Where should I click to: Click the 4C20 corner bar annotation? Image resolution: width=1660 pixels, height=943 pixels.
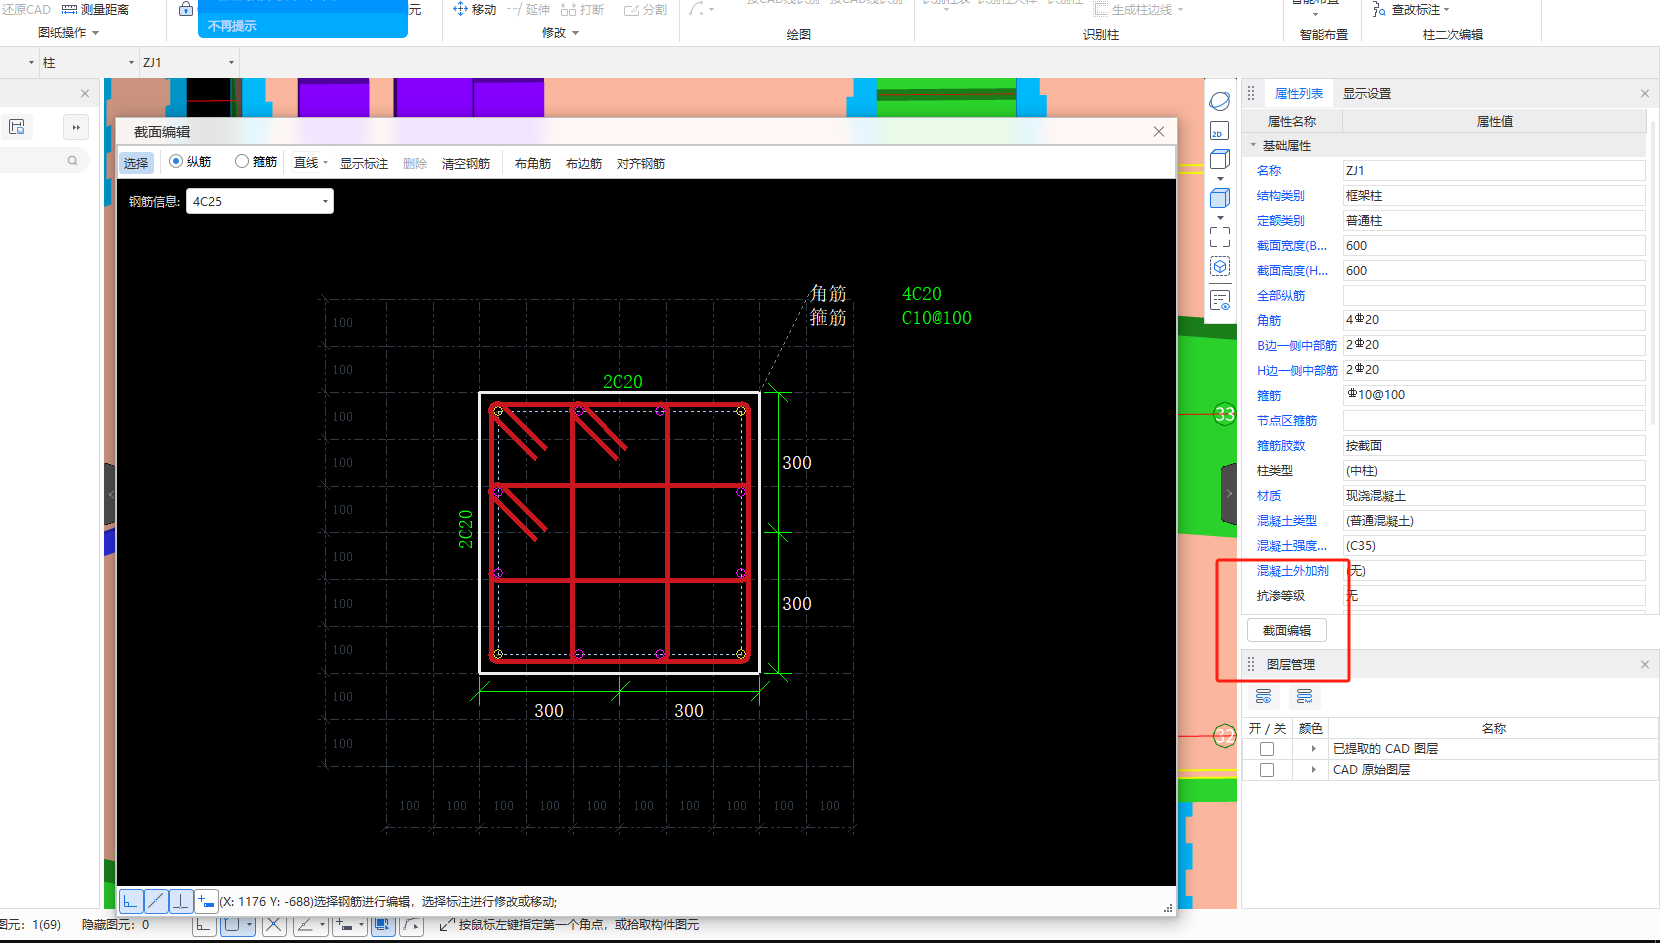click(922, 294)
